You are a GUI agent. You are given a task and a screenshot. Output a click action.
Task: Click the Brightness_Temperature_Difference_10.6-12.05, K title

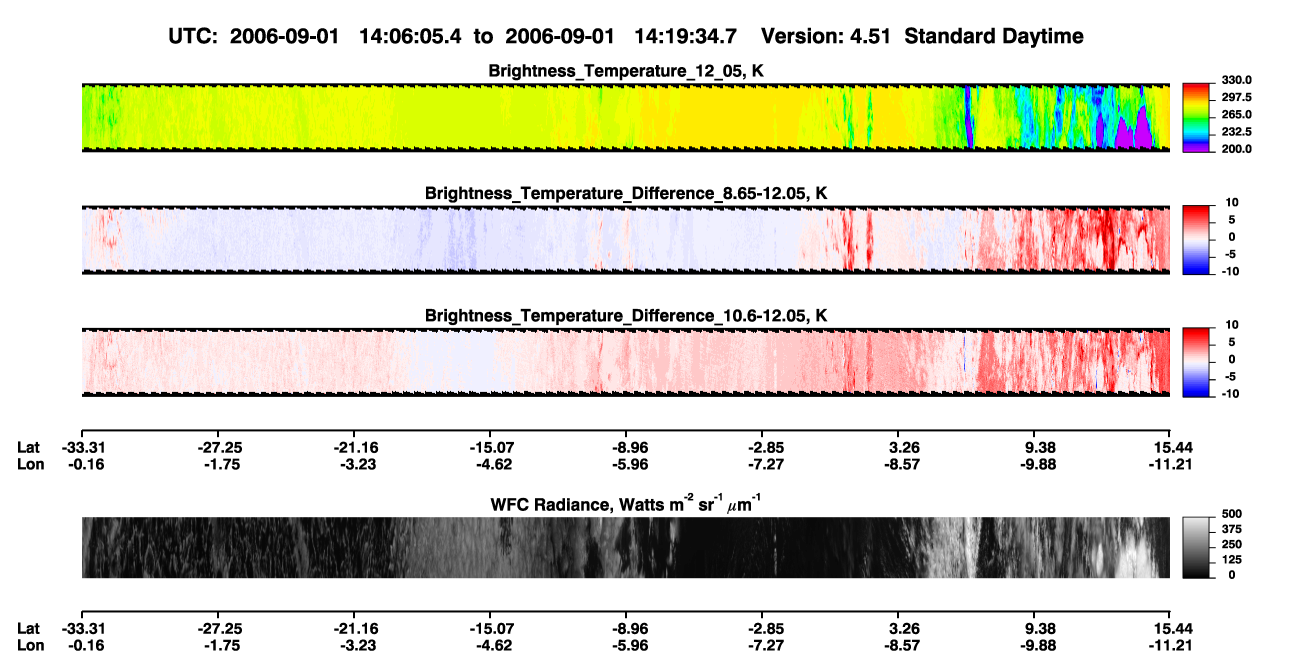[626, 316]
